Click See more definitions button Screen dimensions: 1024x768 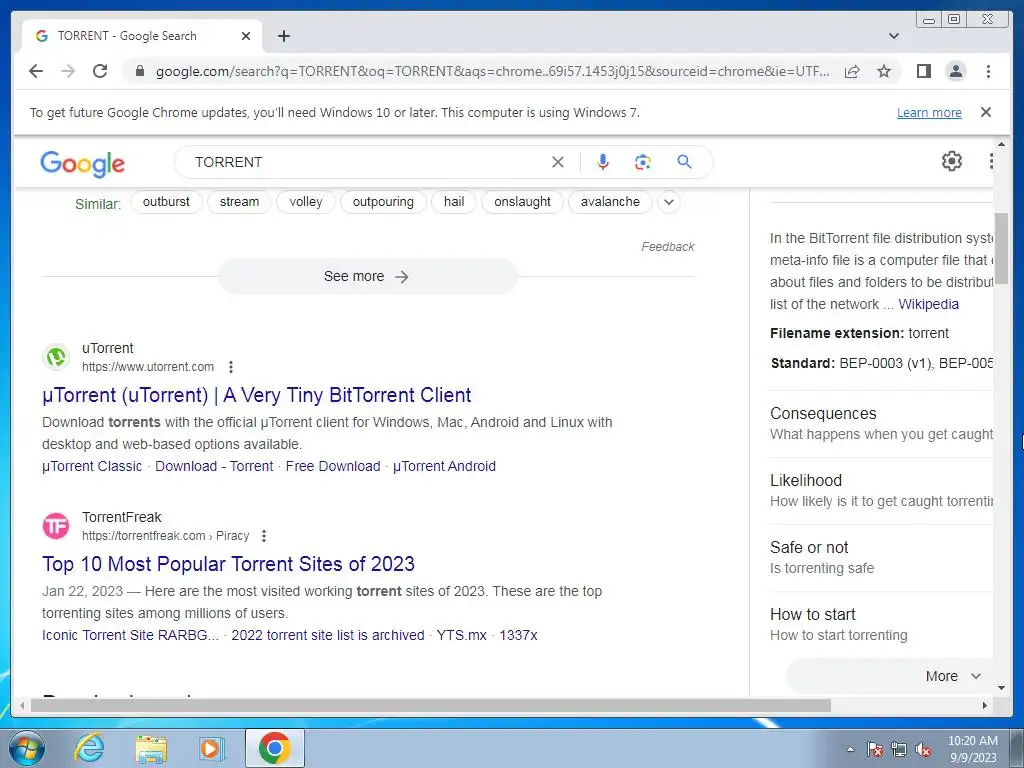click(x=367, y=276)
